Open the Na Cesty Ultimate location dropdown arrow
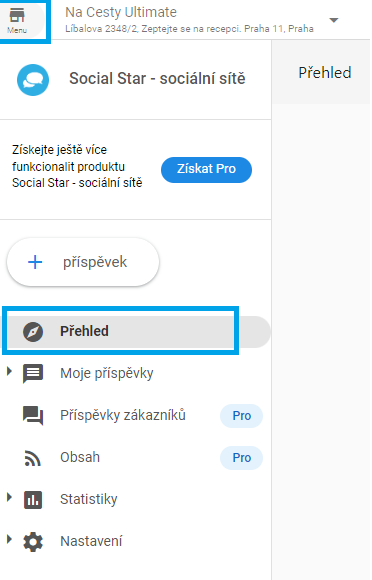The image size is (372, 580). (334, 20)
